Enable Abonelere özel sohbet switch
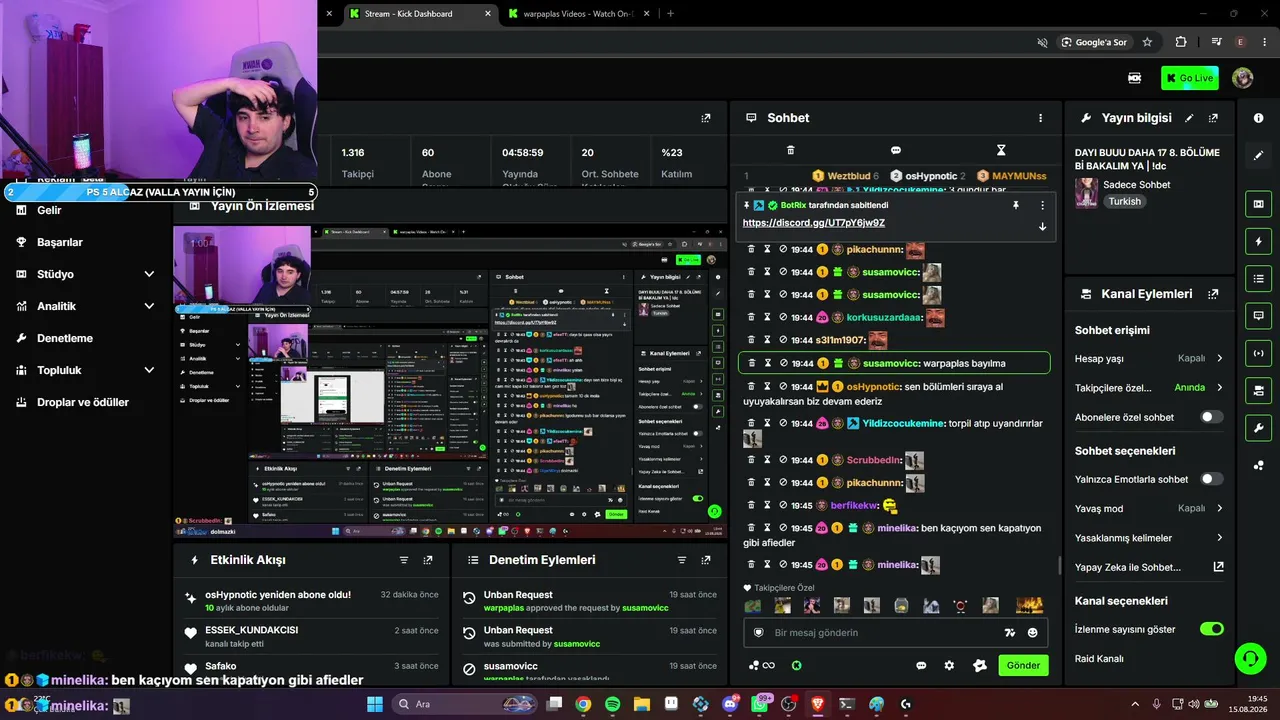The height and width of the screenshot is (720, 1280). pos(1211,417)
